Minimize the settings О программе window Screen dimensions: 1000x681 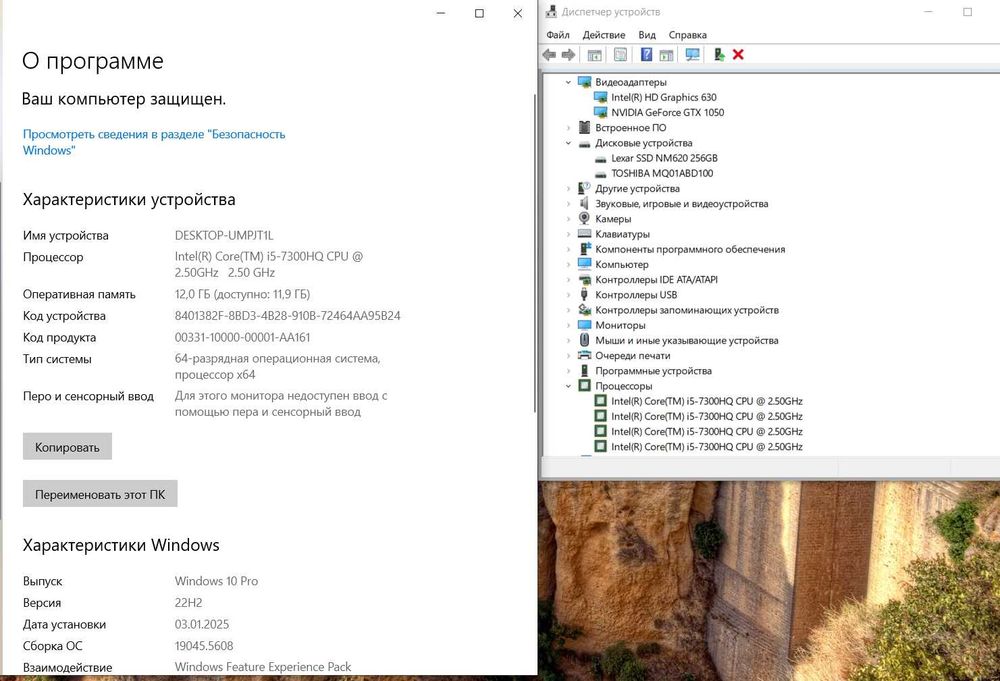441,13
